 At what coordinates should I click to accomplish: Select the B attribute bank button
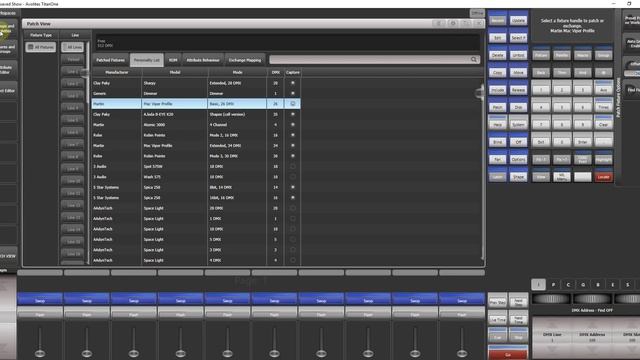pos(598,284)
